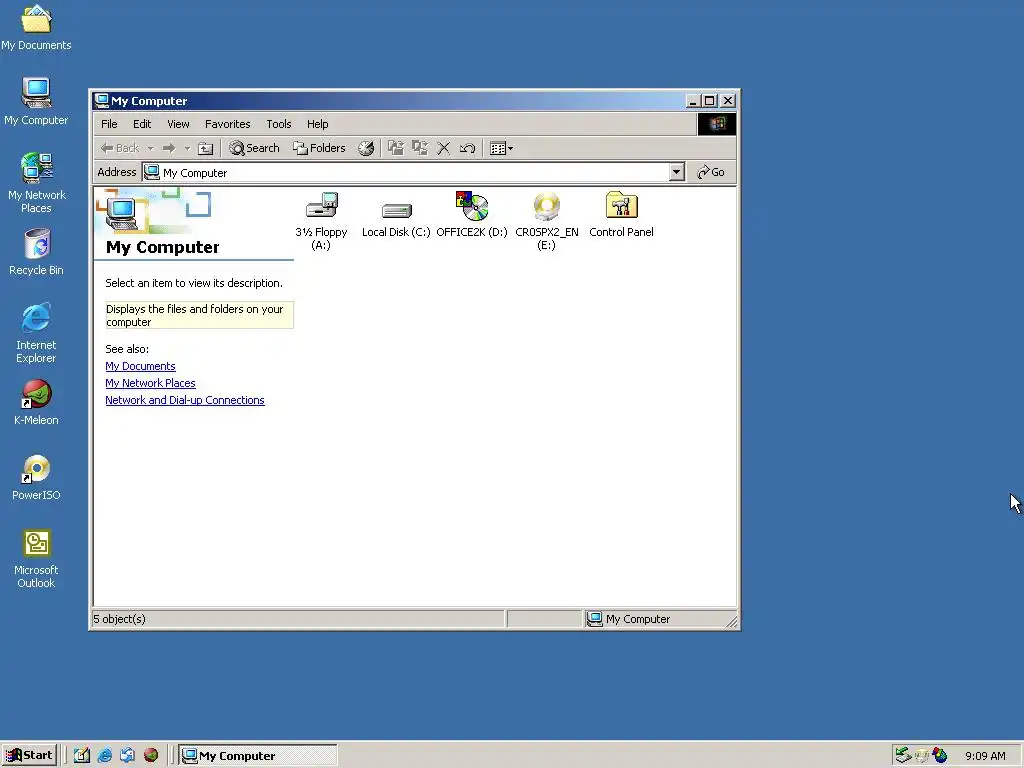Click the Move To toolbar icon

396,148
